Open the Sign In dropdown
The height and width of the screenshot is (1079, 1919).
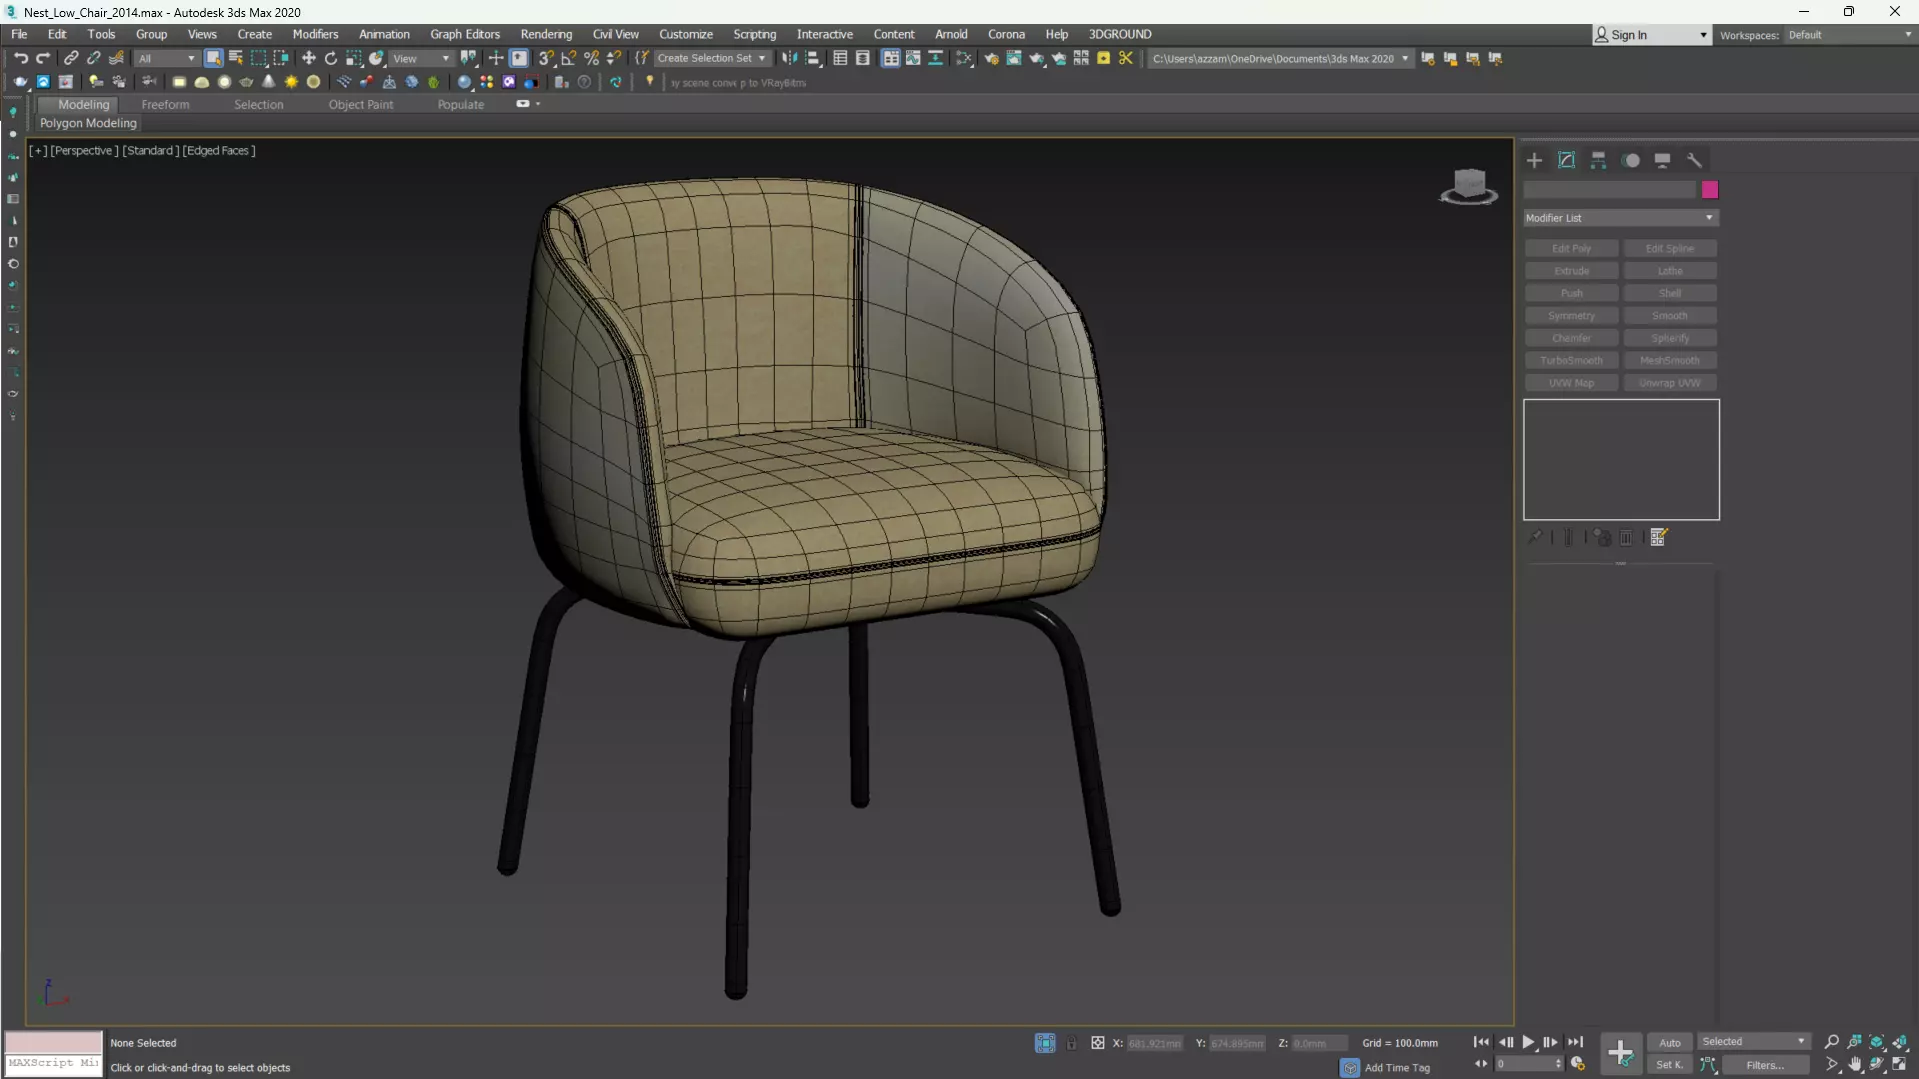pos(1651,35)
